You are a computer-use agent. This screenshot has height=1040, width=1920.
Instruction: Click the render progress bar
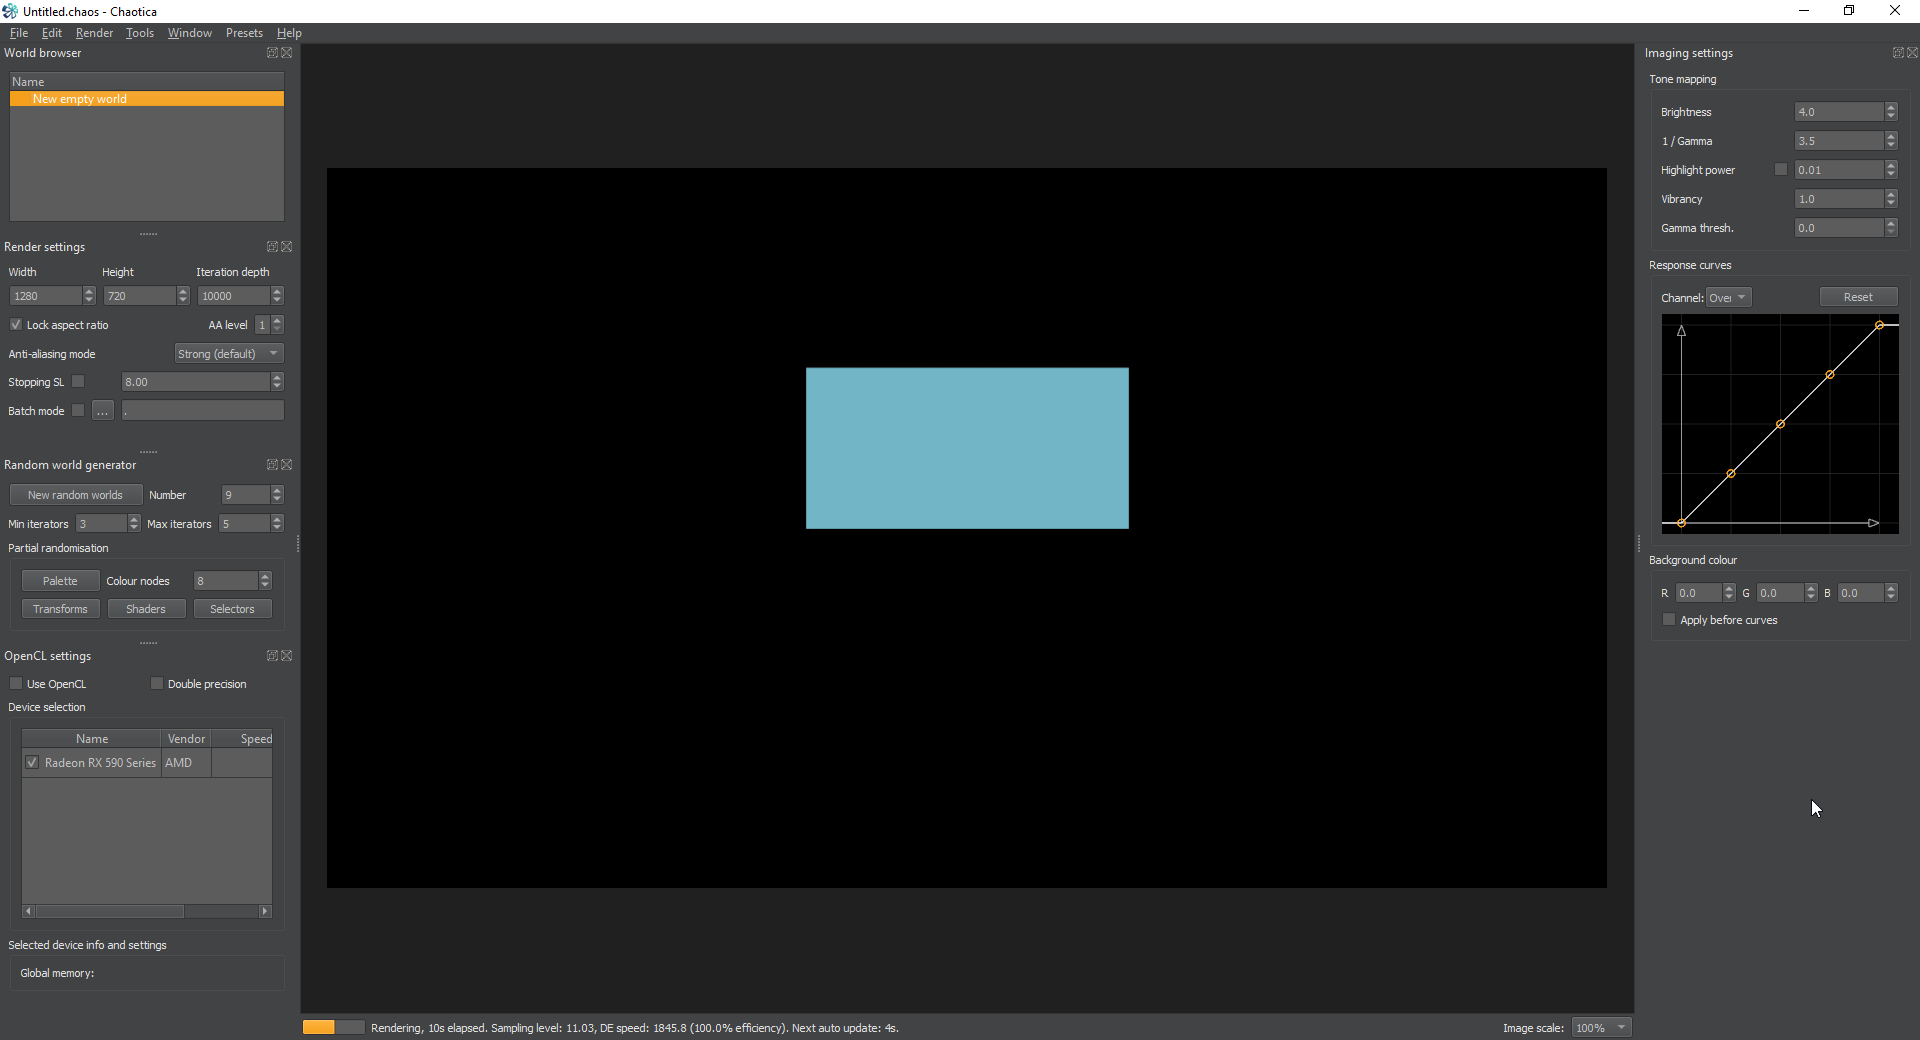[334, 1027]
